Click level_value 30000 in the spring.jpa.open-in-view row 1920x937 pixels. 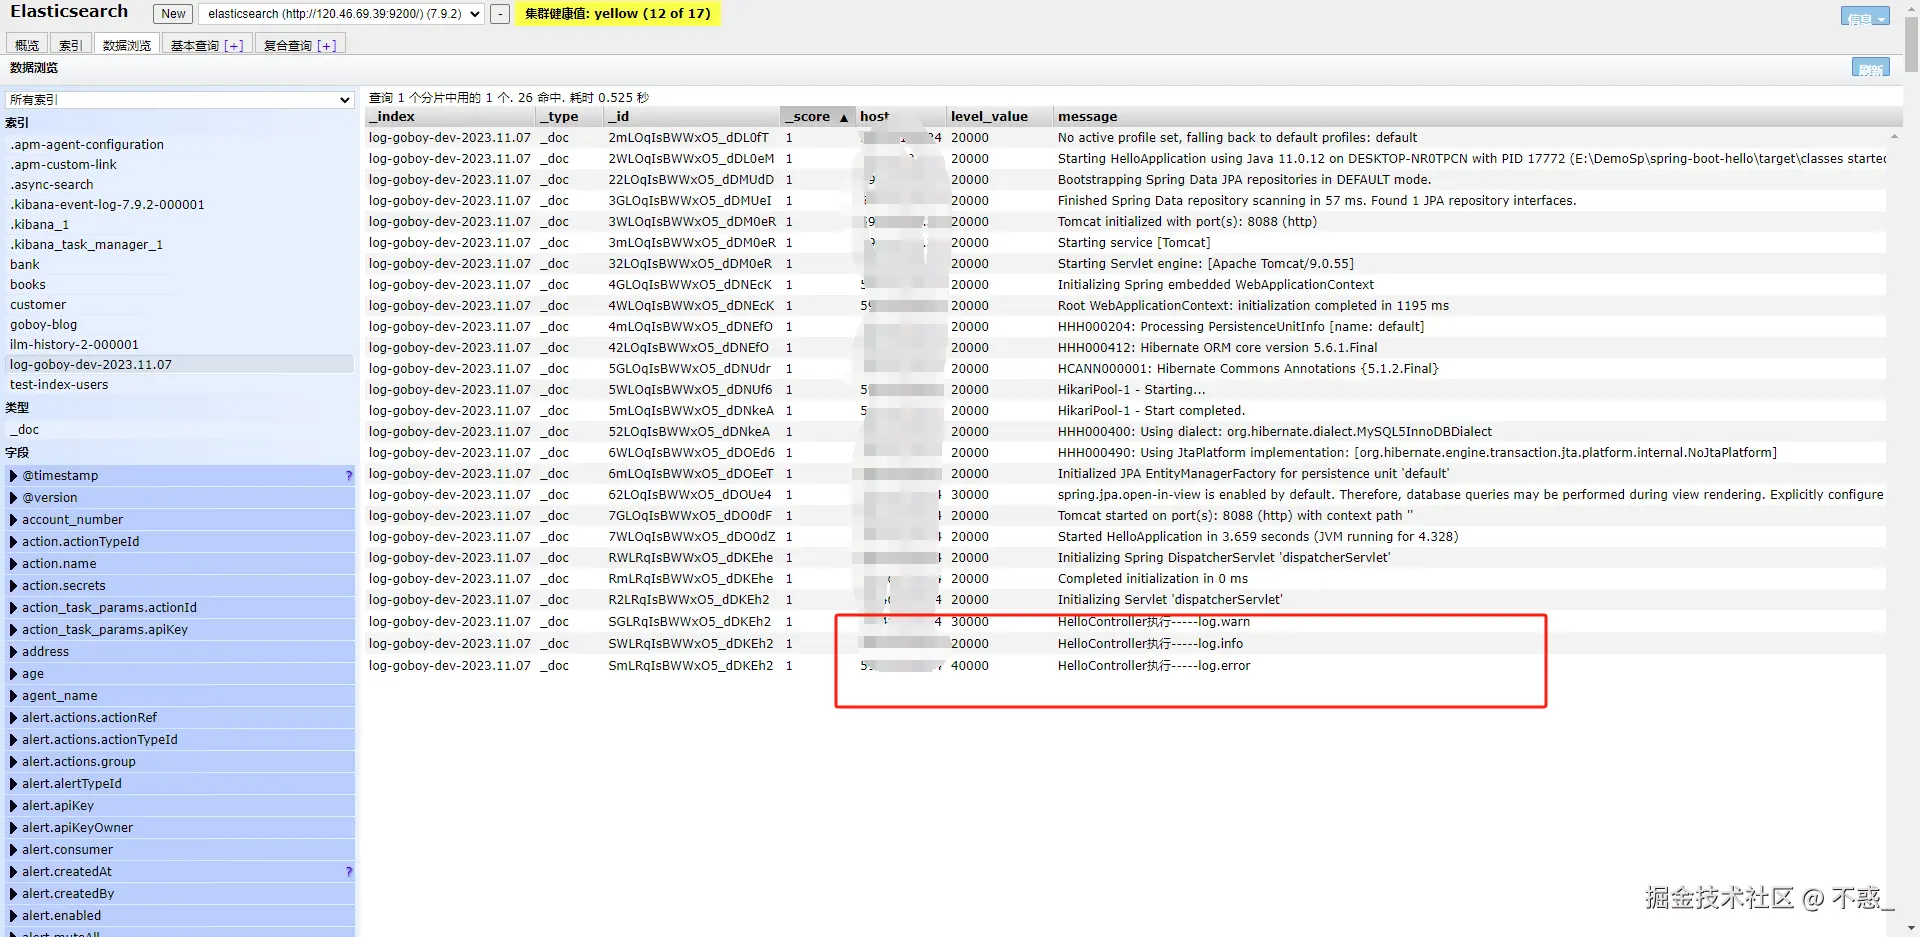[x=970, y=495]
